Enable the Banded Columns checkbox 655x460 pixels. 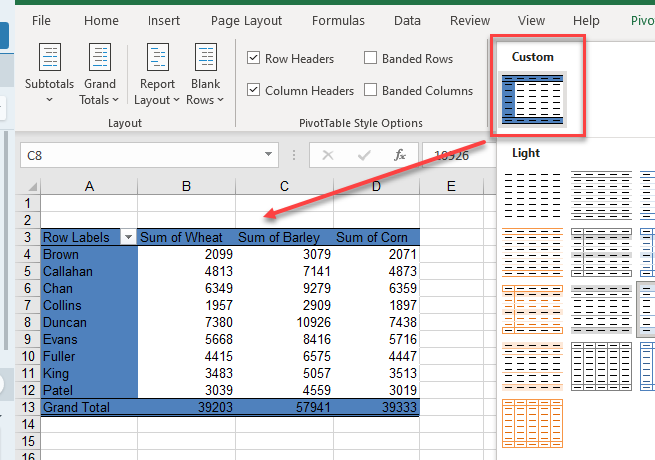pyautogui.click(x=371, y=91)
